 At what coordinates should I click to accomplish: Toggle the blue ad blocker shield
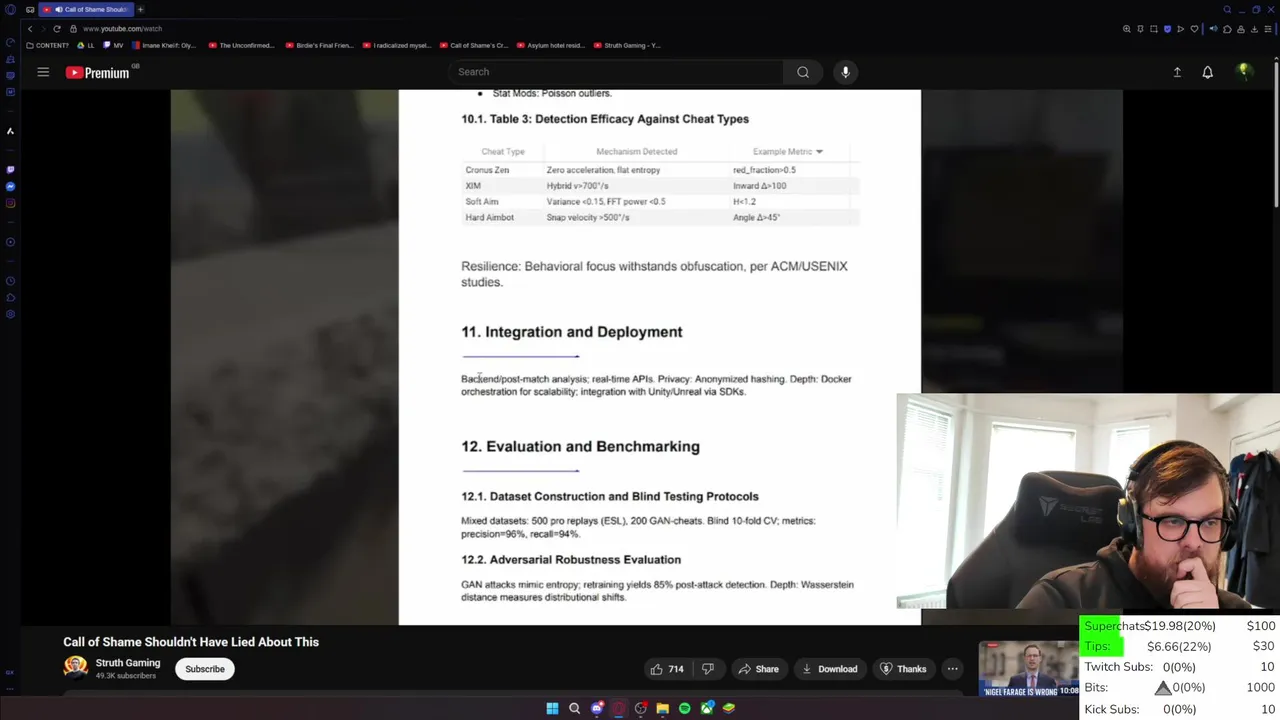tap(1167, 29)
